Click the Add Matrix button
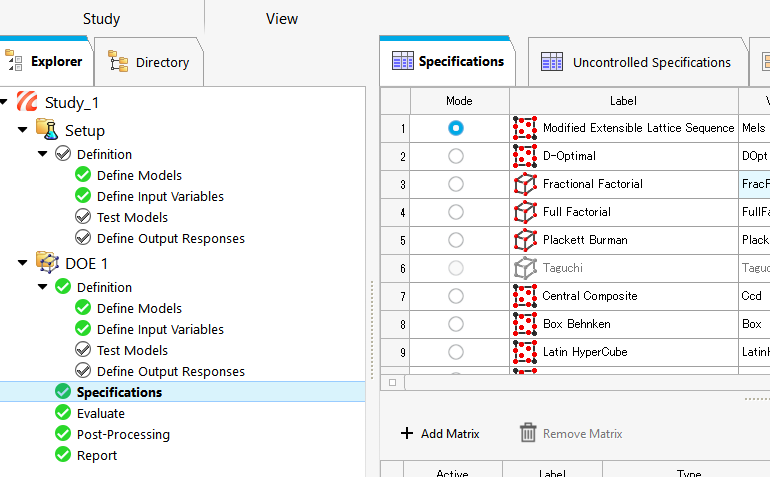The height and width of the screenshot is (477, 770). click(440, 434)
